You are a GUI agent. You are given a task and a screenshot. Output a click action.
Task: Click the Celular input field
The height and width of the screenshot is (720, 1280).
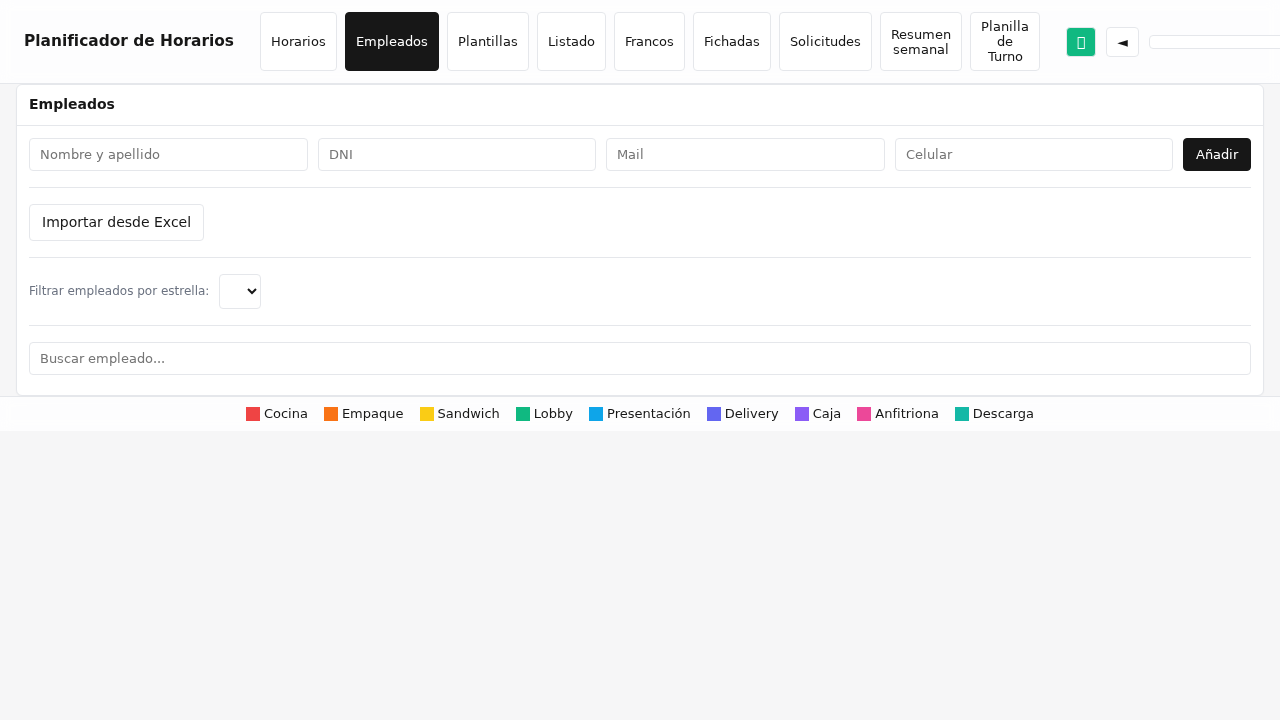(1034, 155)
